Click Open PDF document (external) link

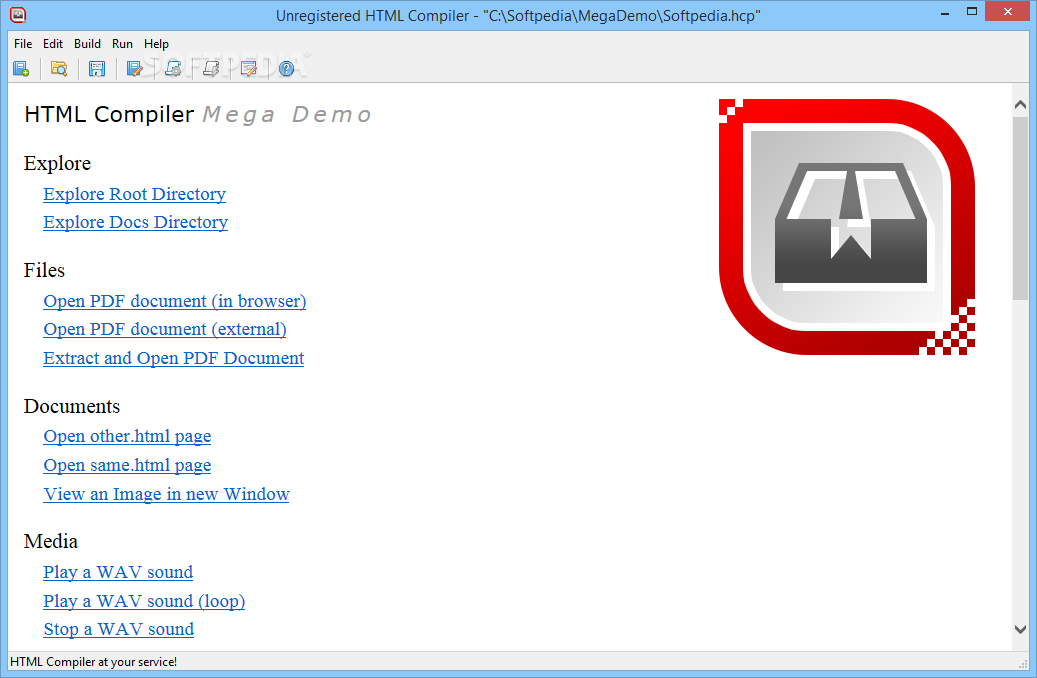pyautogui.click(x=165, y=329)
